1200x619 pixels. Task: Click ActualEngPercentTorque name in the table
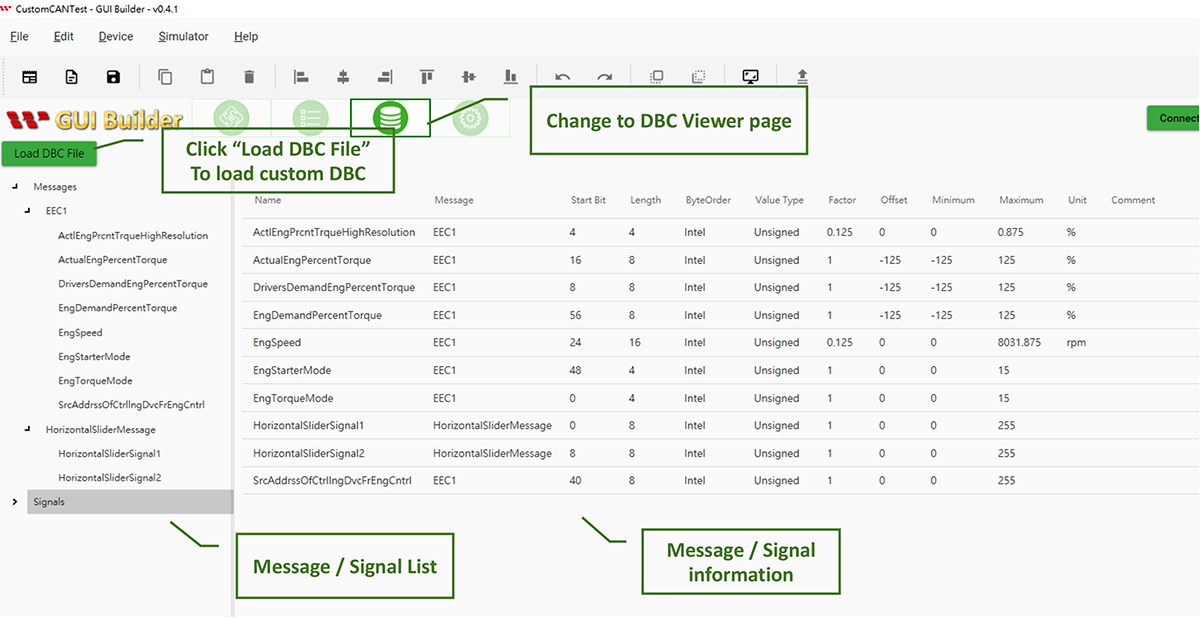313,260
